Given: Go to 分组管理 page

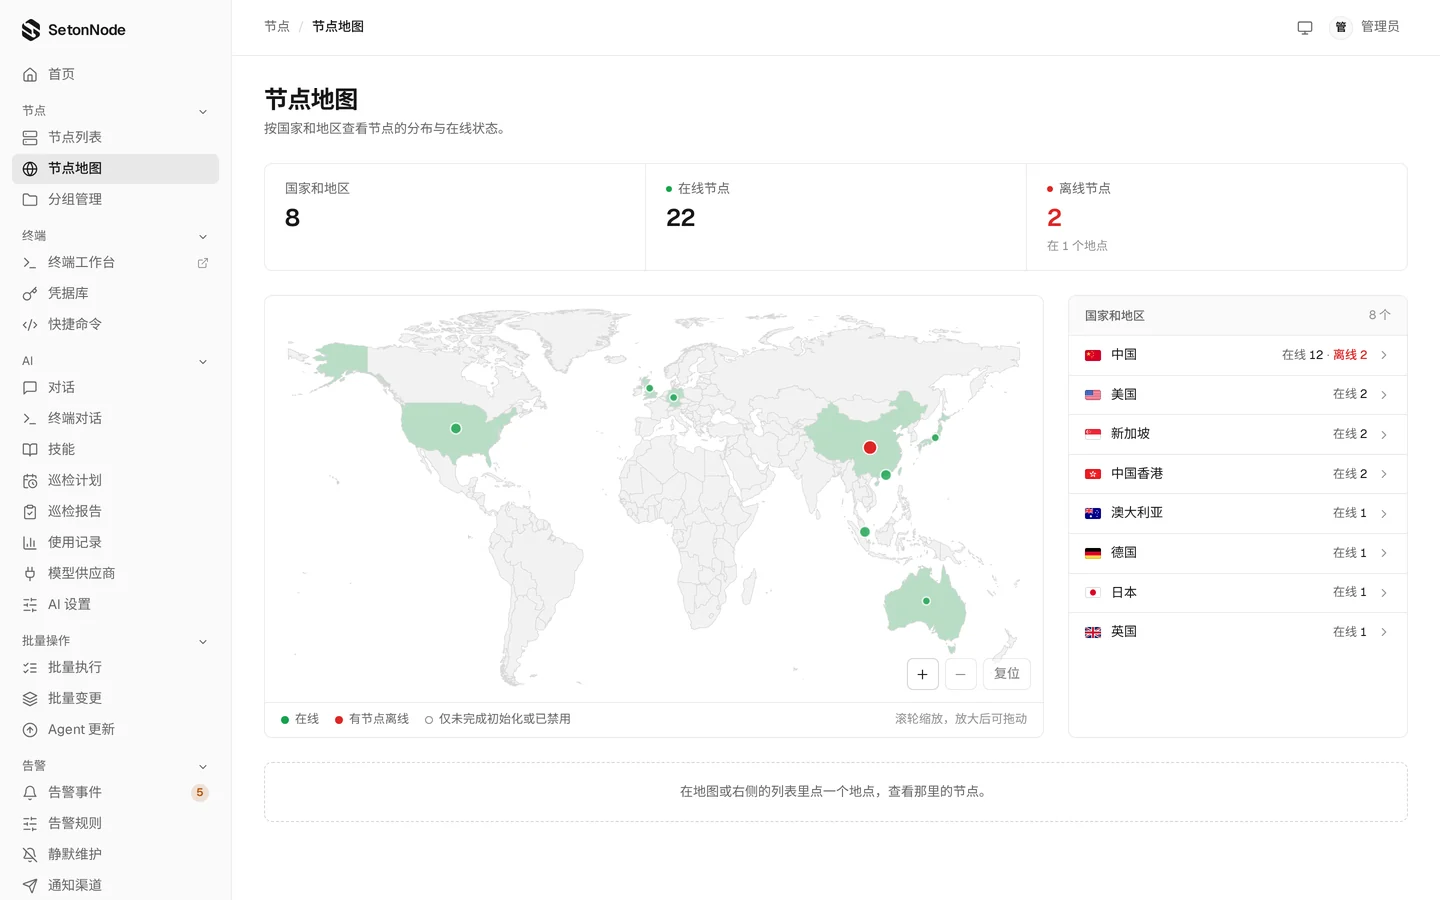Looking at the screenshot, I should click(x=115, y=200).
